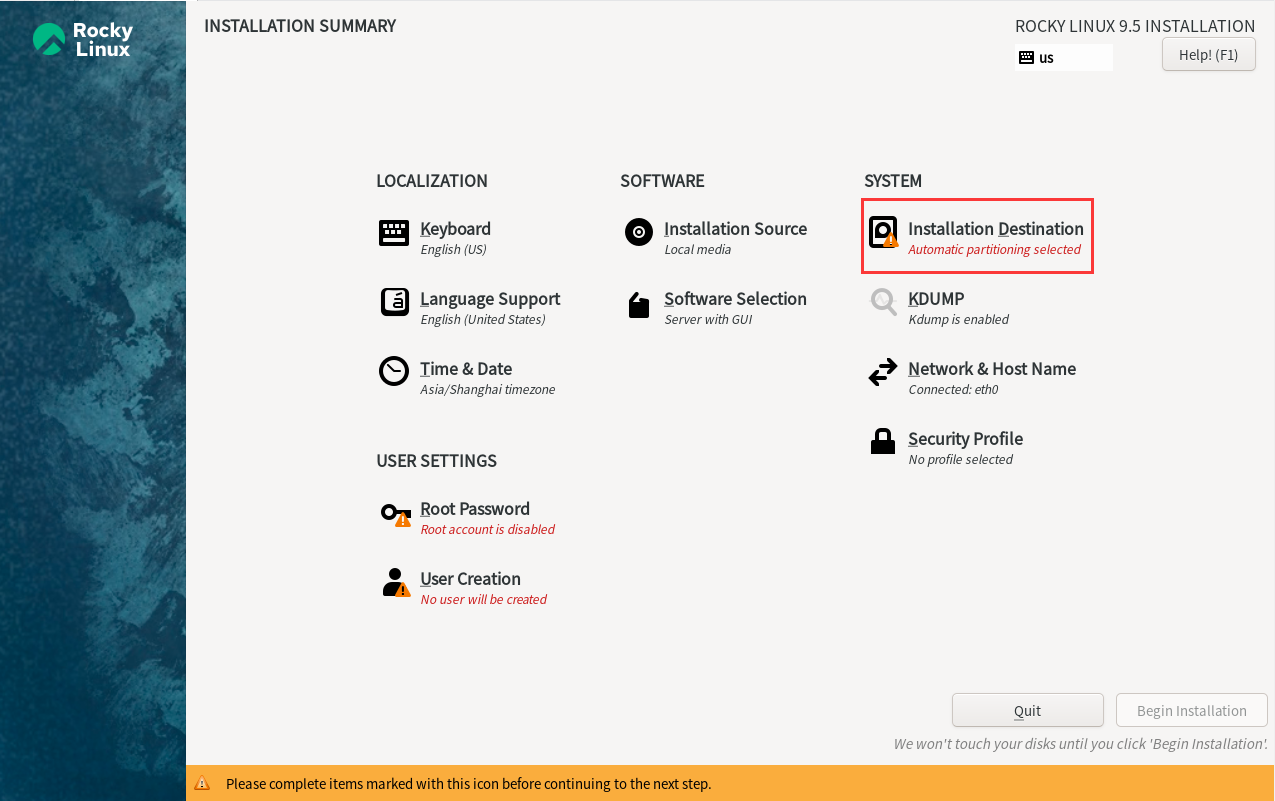Click the 'Please complete items marked' warning message

coord(468,784)
